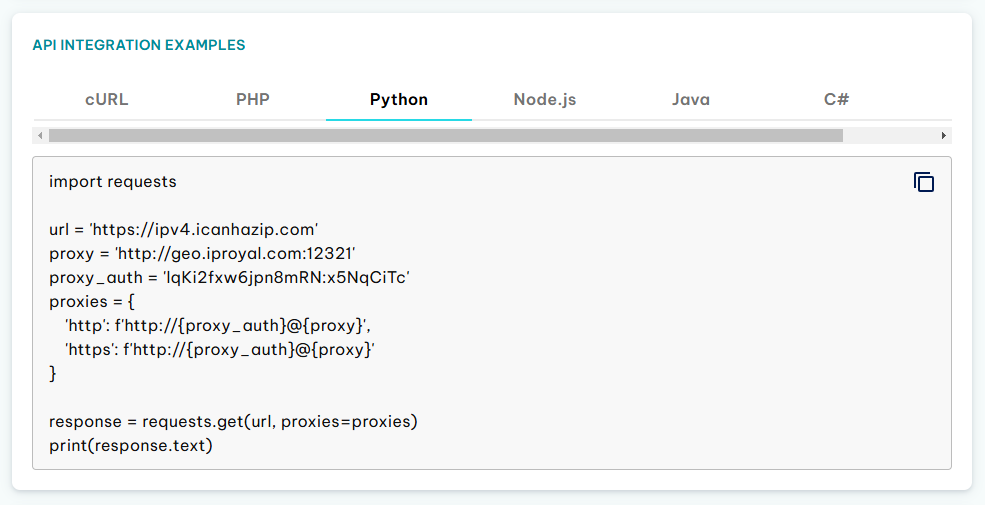Click the horizontal scrollbar thumb under the tabs

pyautogui.click(x=446, y=136)
